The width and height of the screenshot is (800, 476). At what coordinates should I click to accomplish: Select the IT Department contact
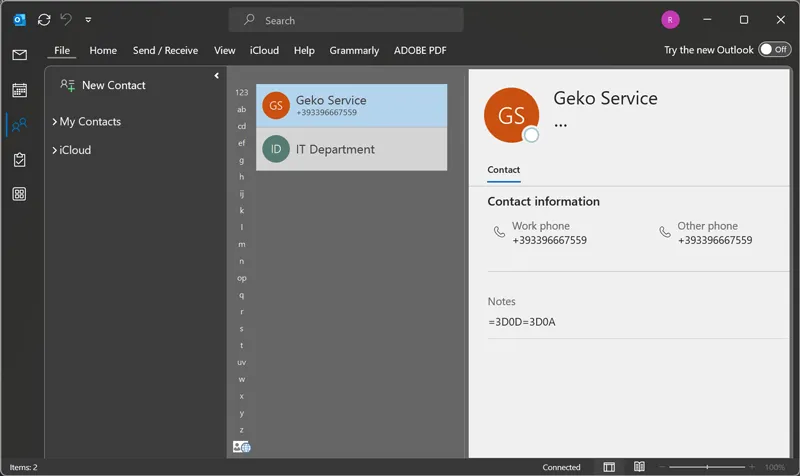(x=351, y=149)
